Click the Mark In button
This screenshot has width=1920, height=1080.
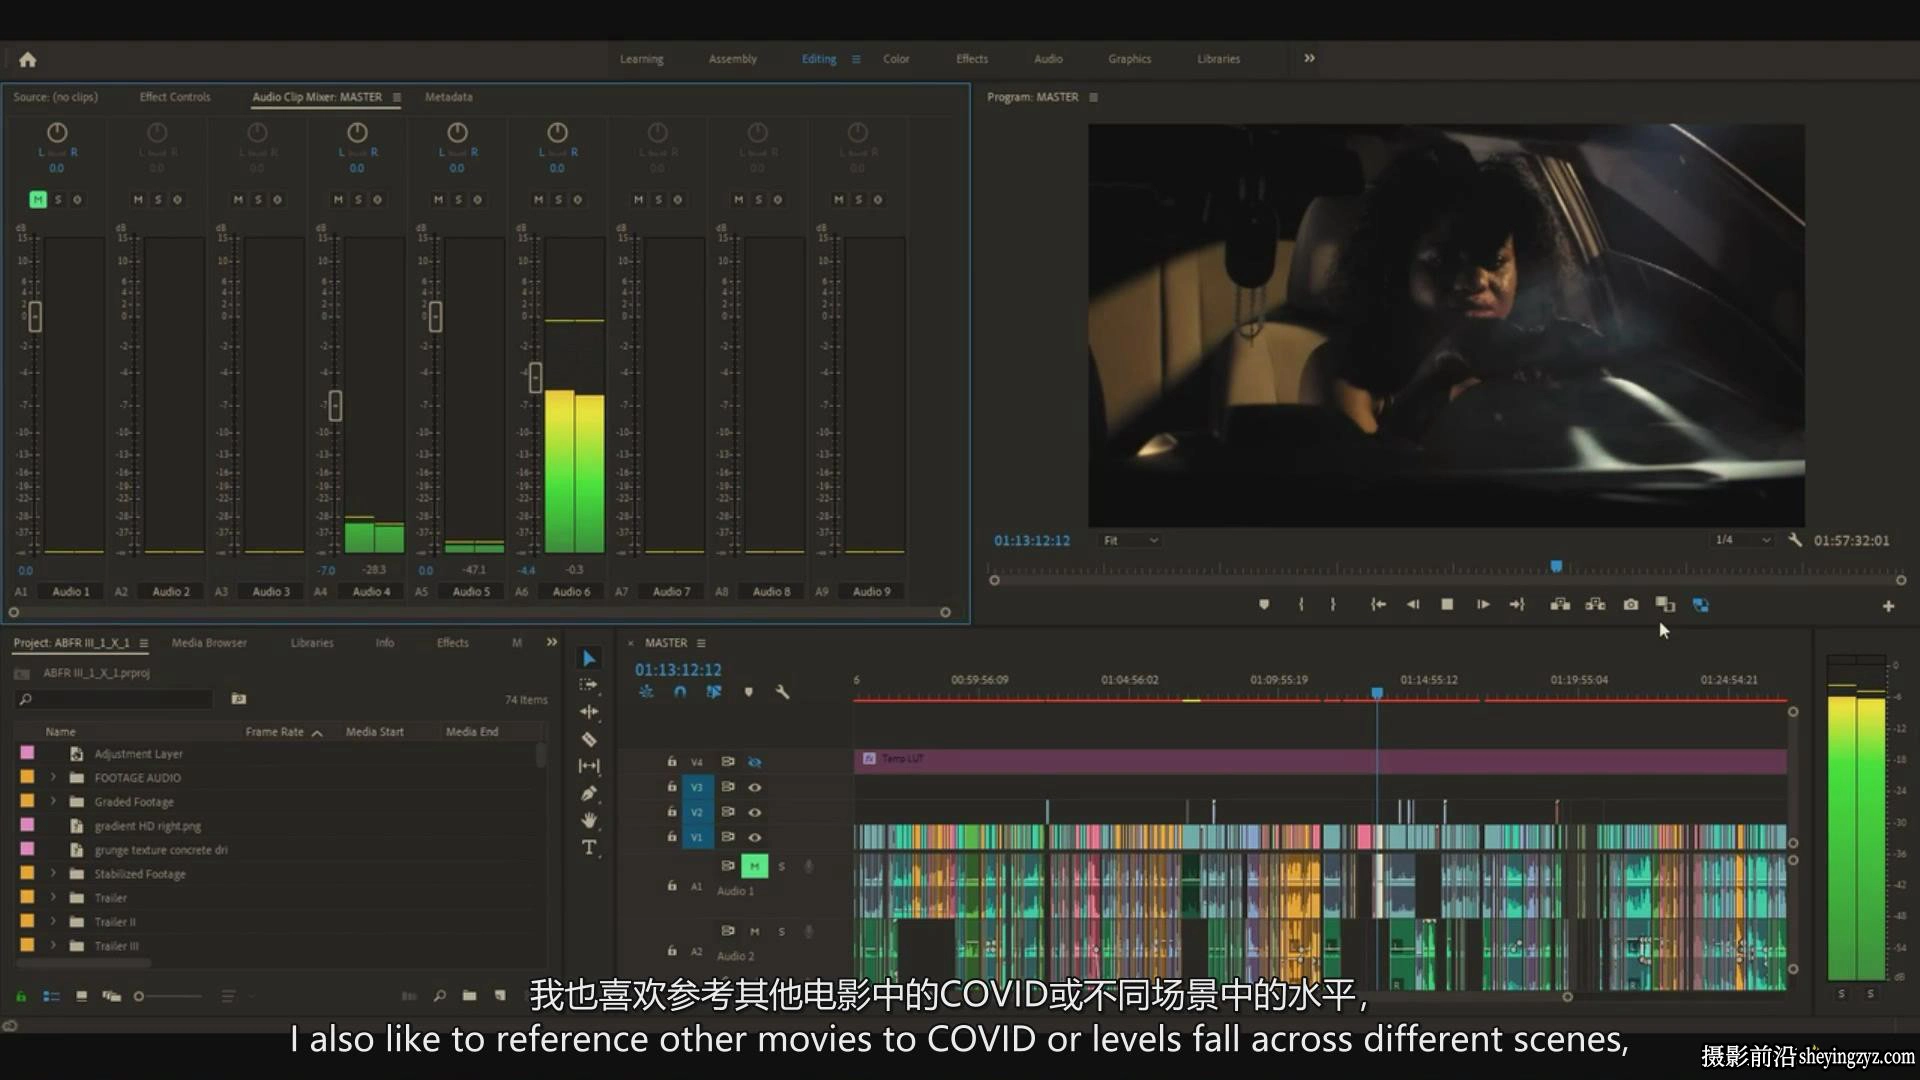[x=1300, y=605]
